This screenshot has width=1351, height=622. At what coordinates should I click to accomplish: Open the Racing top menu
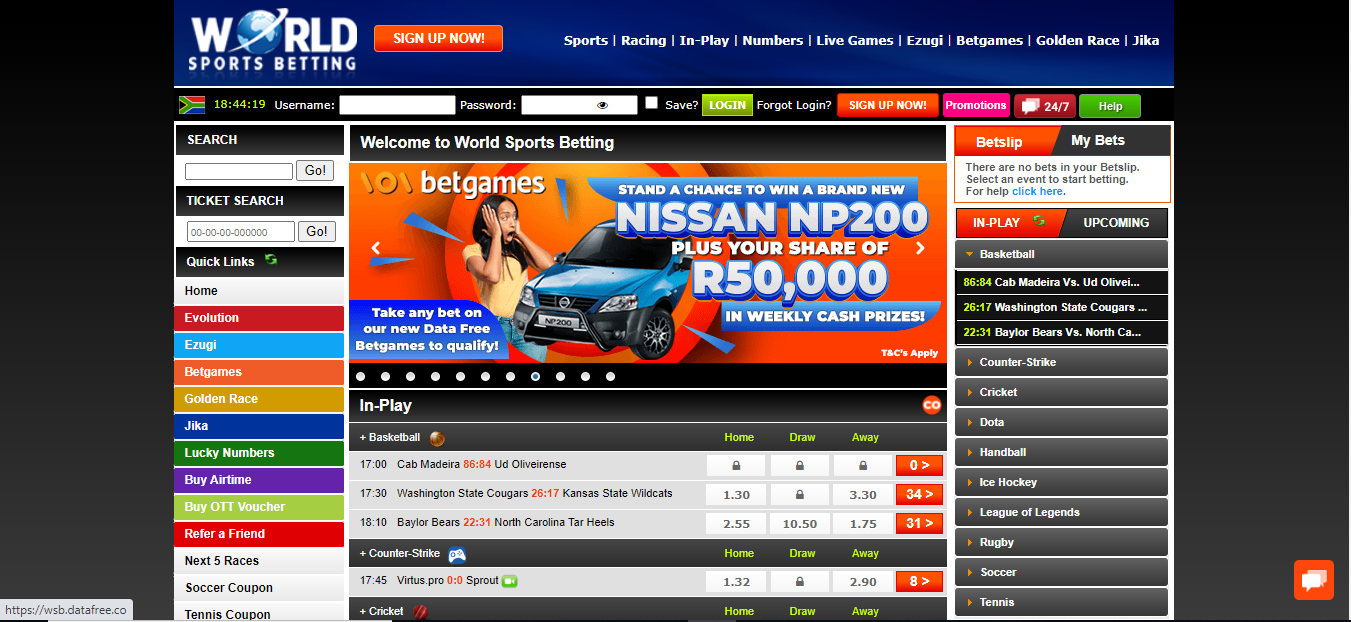[x=643, y=41]
